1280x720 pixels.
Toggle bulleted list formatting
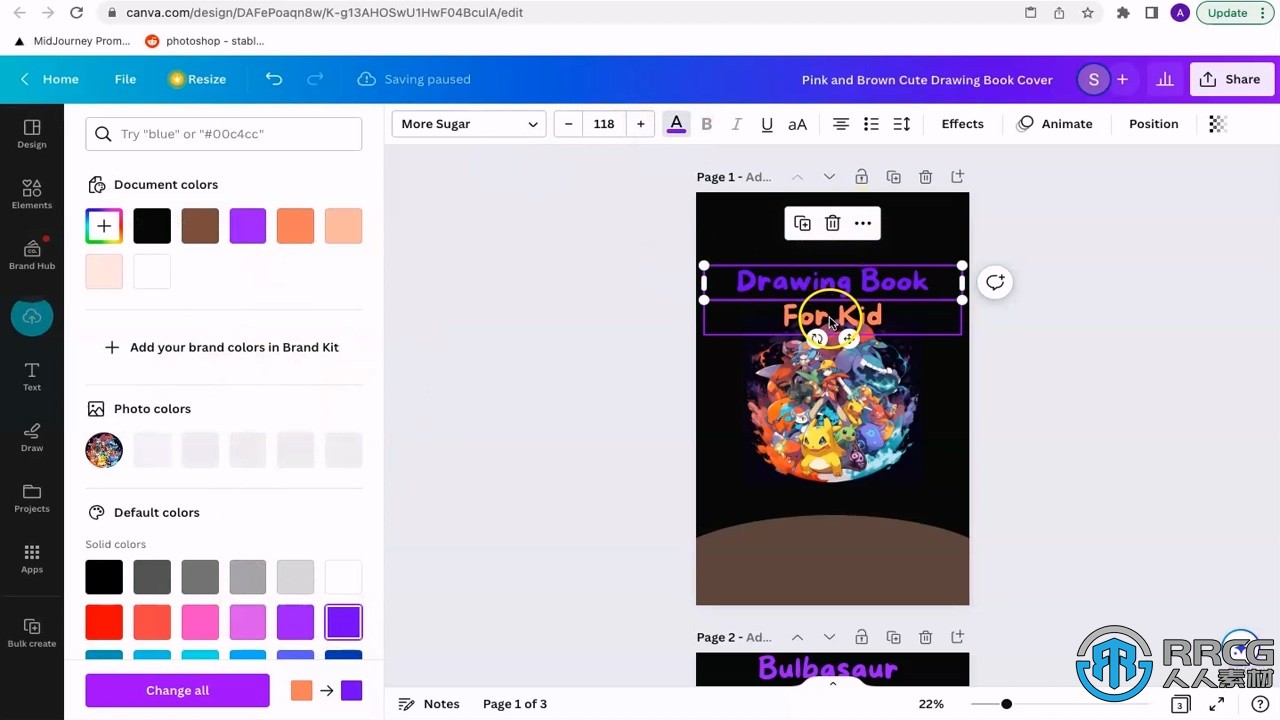[871, 124]
